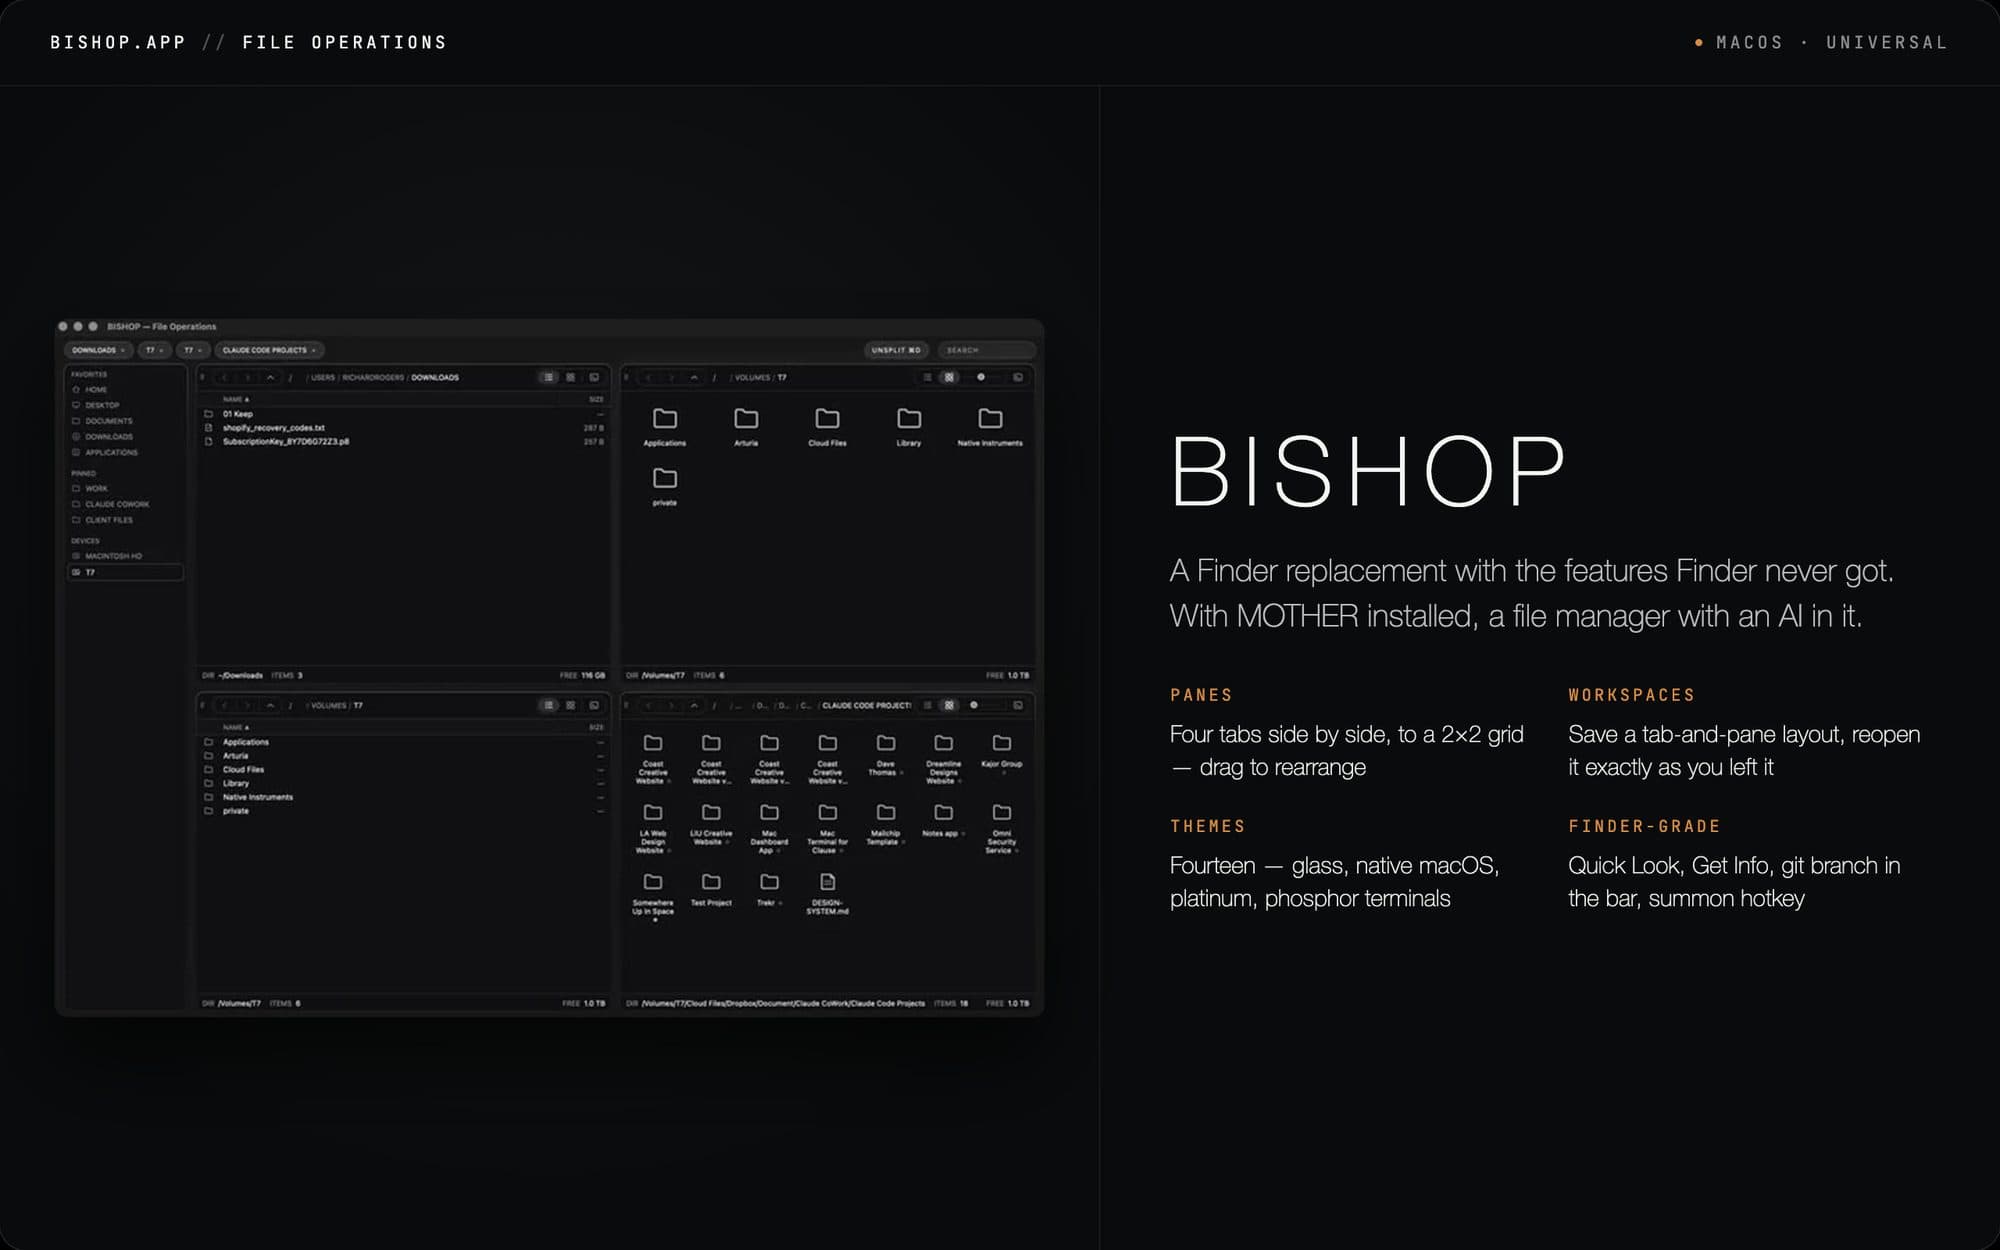Click the Unsplit button
The width and height of the screenshot is (2000, 1250).
[x=895, y=350]
